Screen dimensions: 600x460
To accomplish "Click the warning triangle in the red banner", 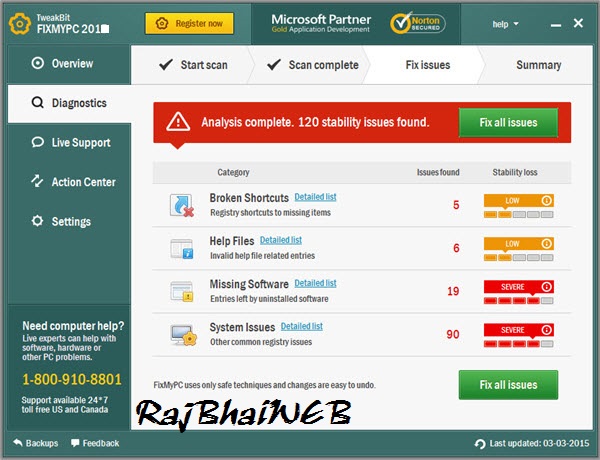I will 178,122.
